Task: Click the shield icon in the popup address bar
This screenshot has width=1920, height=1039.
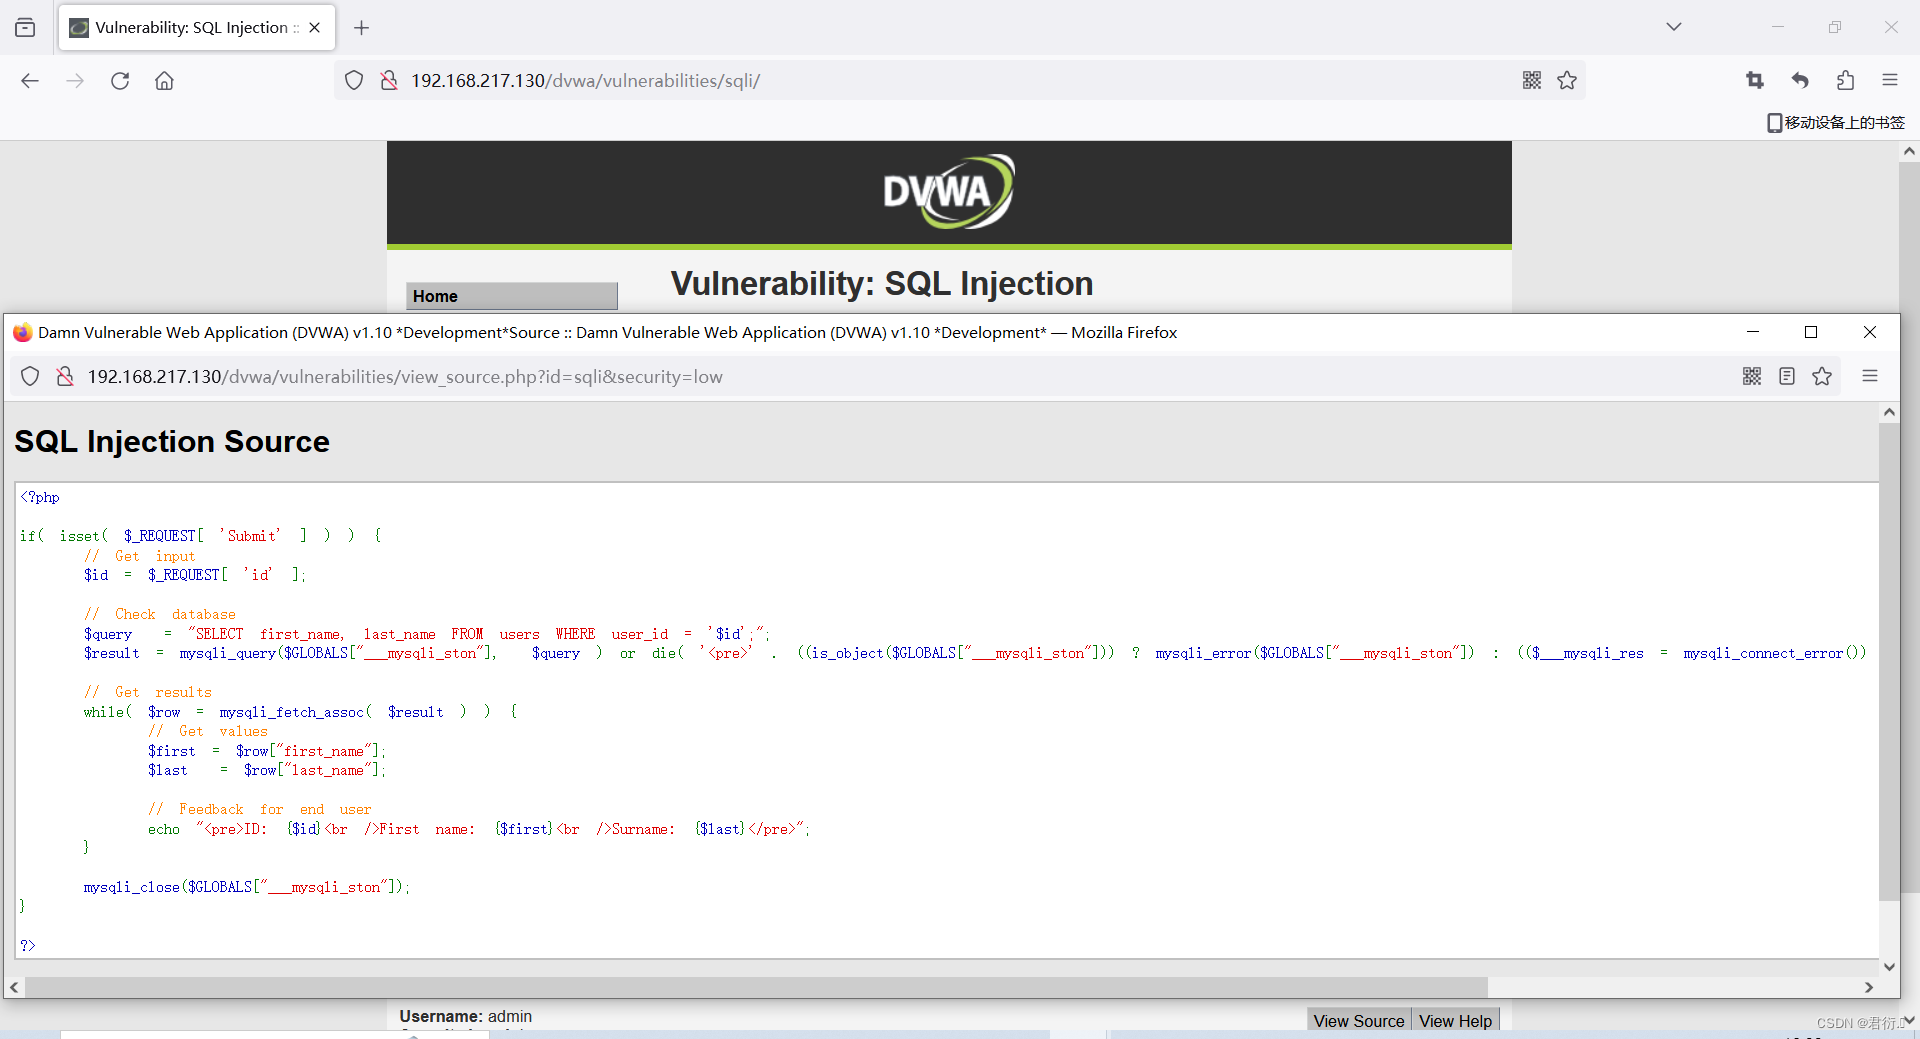Action: pyautogui.click(x=30, y=376)
